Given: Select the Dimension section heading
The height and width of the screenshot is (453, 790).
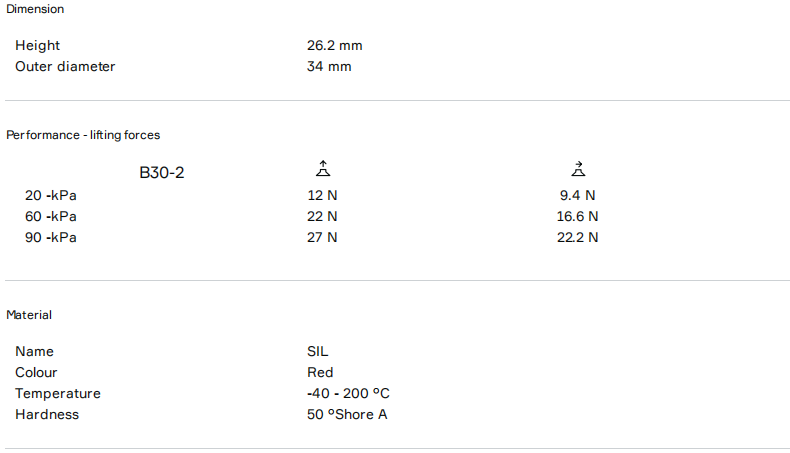Looking at the screenshot, I should [35, 9].
